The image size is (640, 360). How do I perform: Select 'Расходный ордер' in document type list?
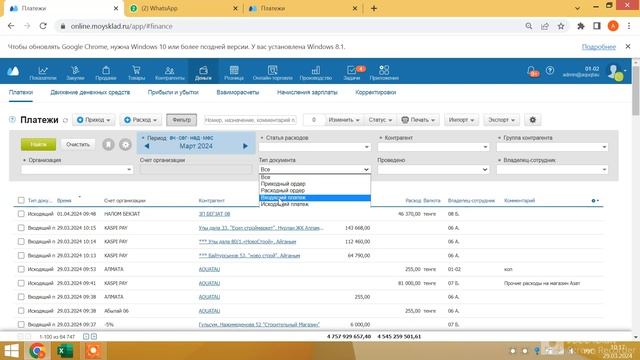click(x=315, y=191)
